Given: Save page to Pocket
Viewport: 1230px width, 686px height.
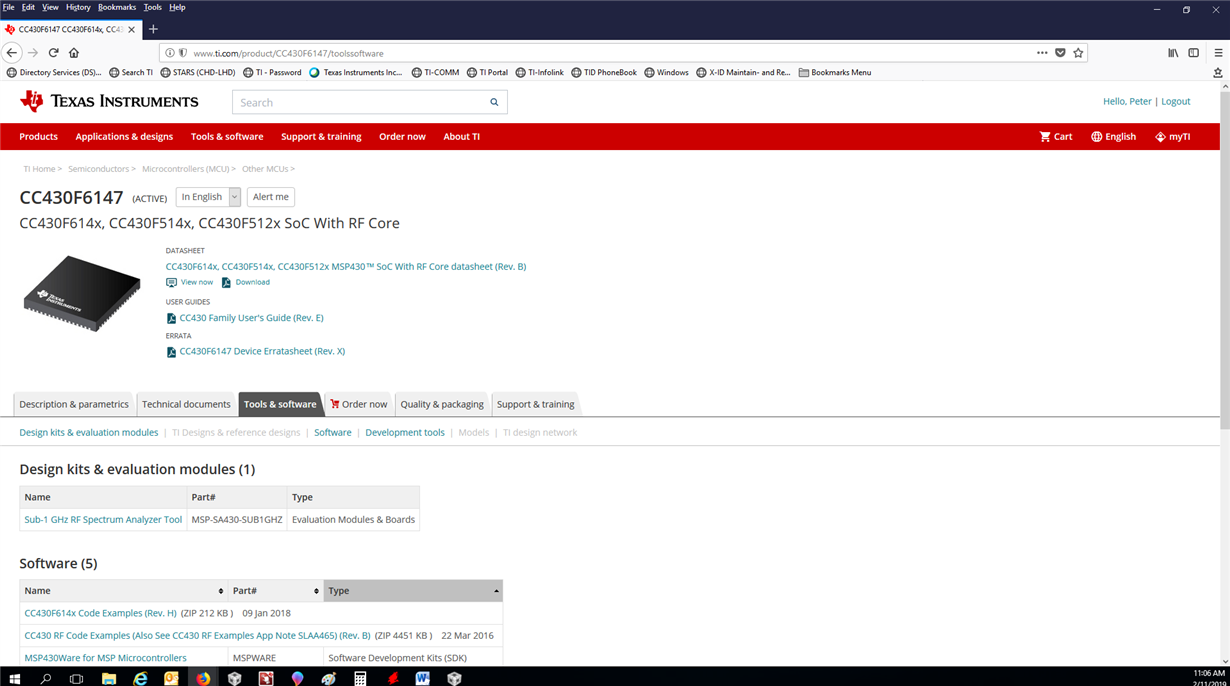Looking at the screenshot, I should coord(1060,53).
